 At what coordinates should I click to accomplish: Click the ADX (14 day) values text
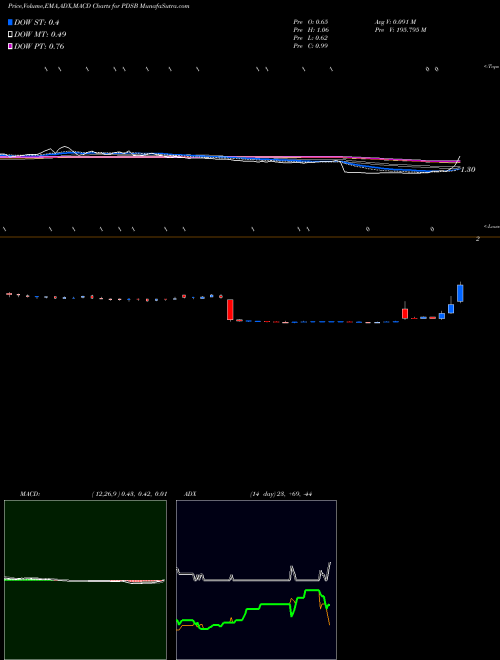tap(280, 494)
